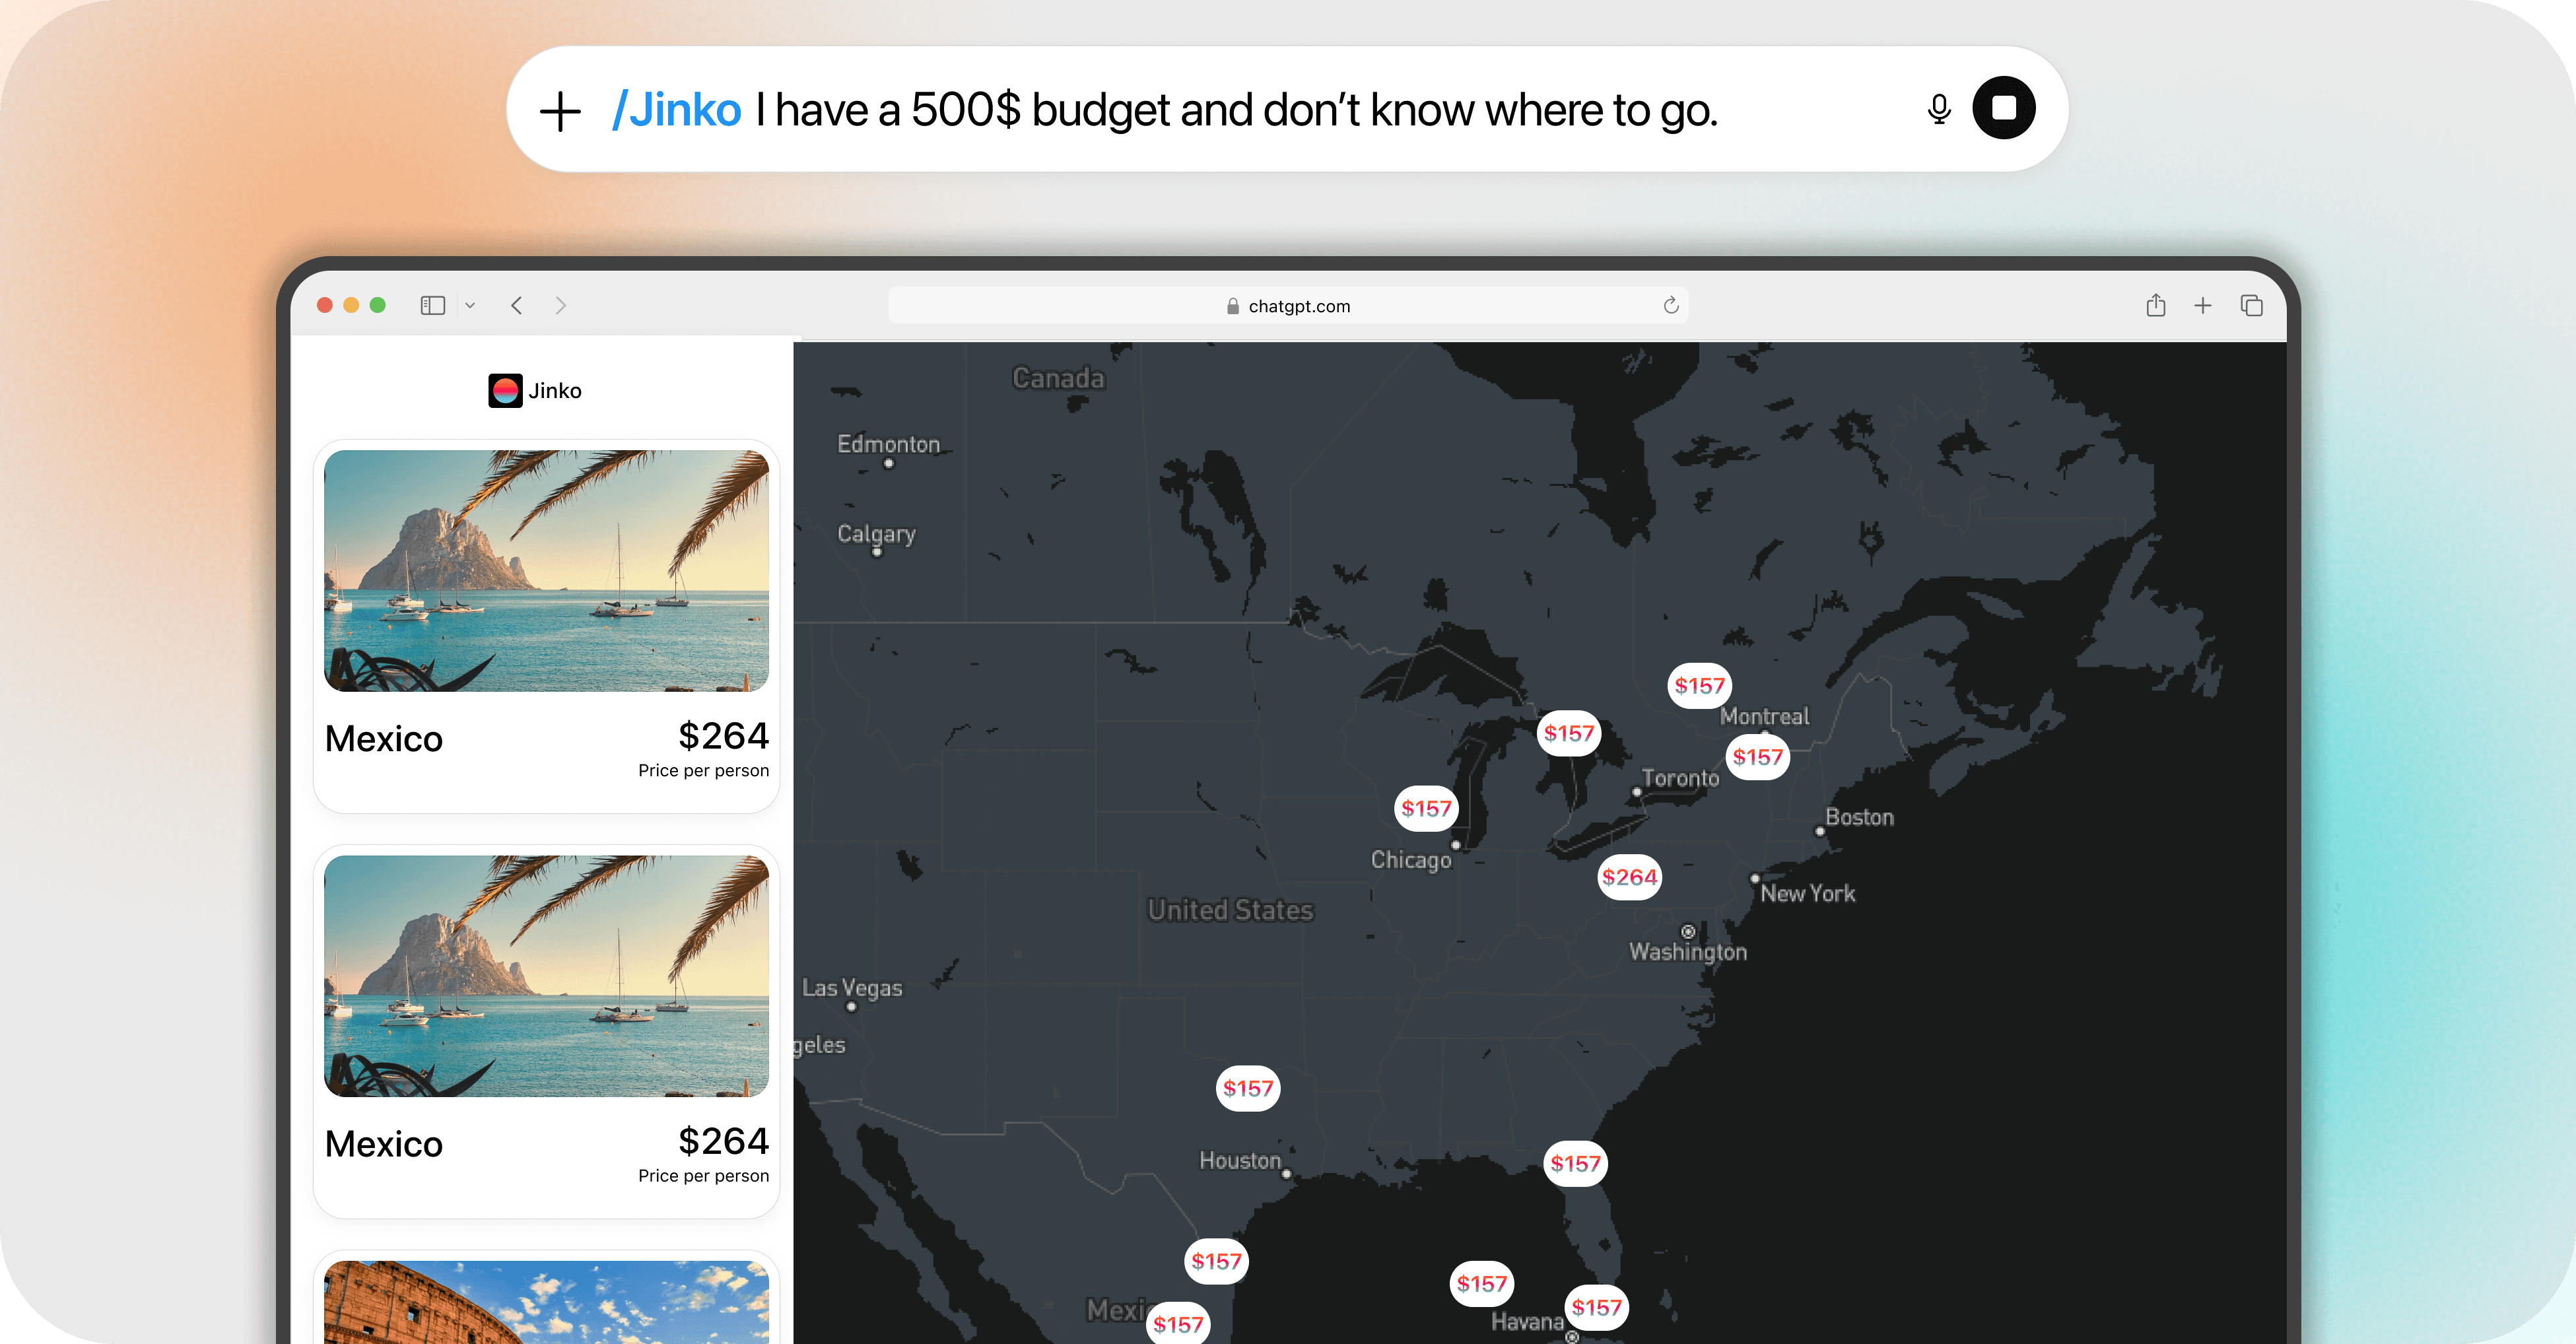The width and height of the screenshot is (2576, 1344).
Task: Show the tab overview icon
Action: 2251,306
